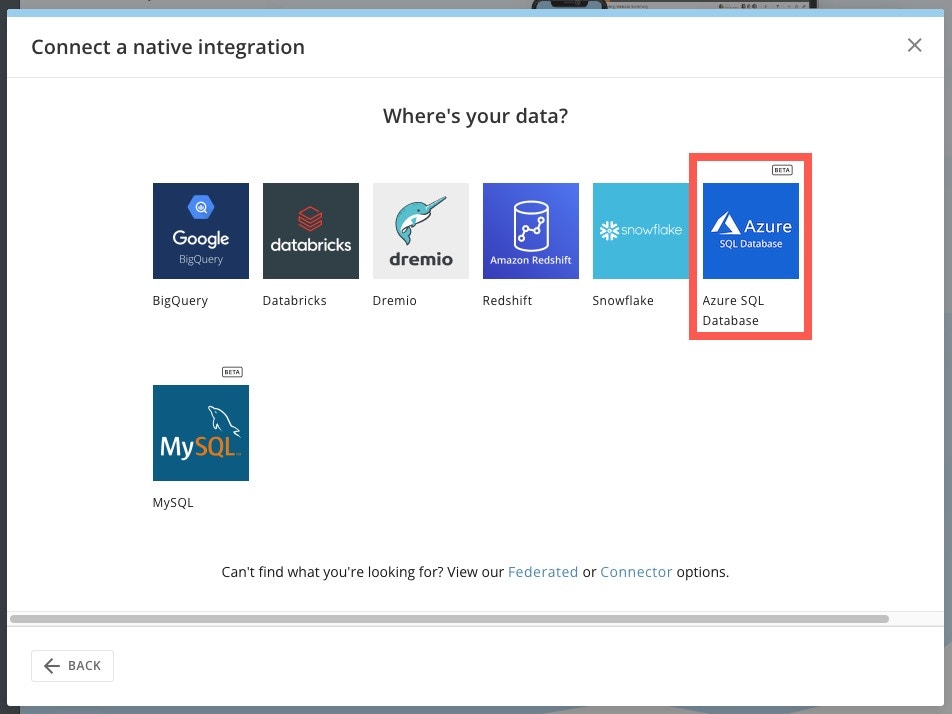This screenshot has height=714, width=952.
Task: Open the Databricks integration
Action: [310, 230]
